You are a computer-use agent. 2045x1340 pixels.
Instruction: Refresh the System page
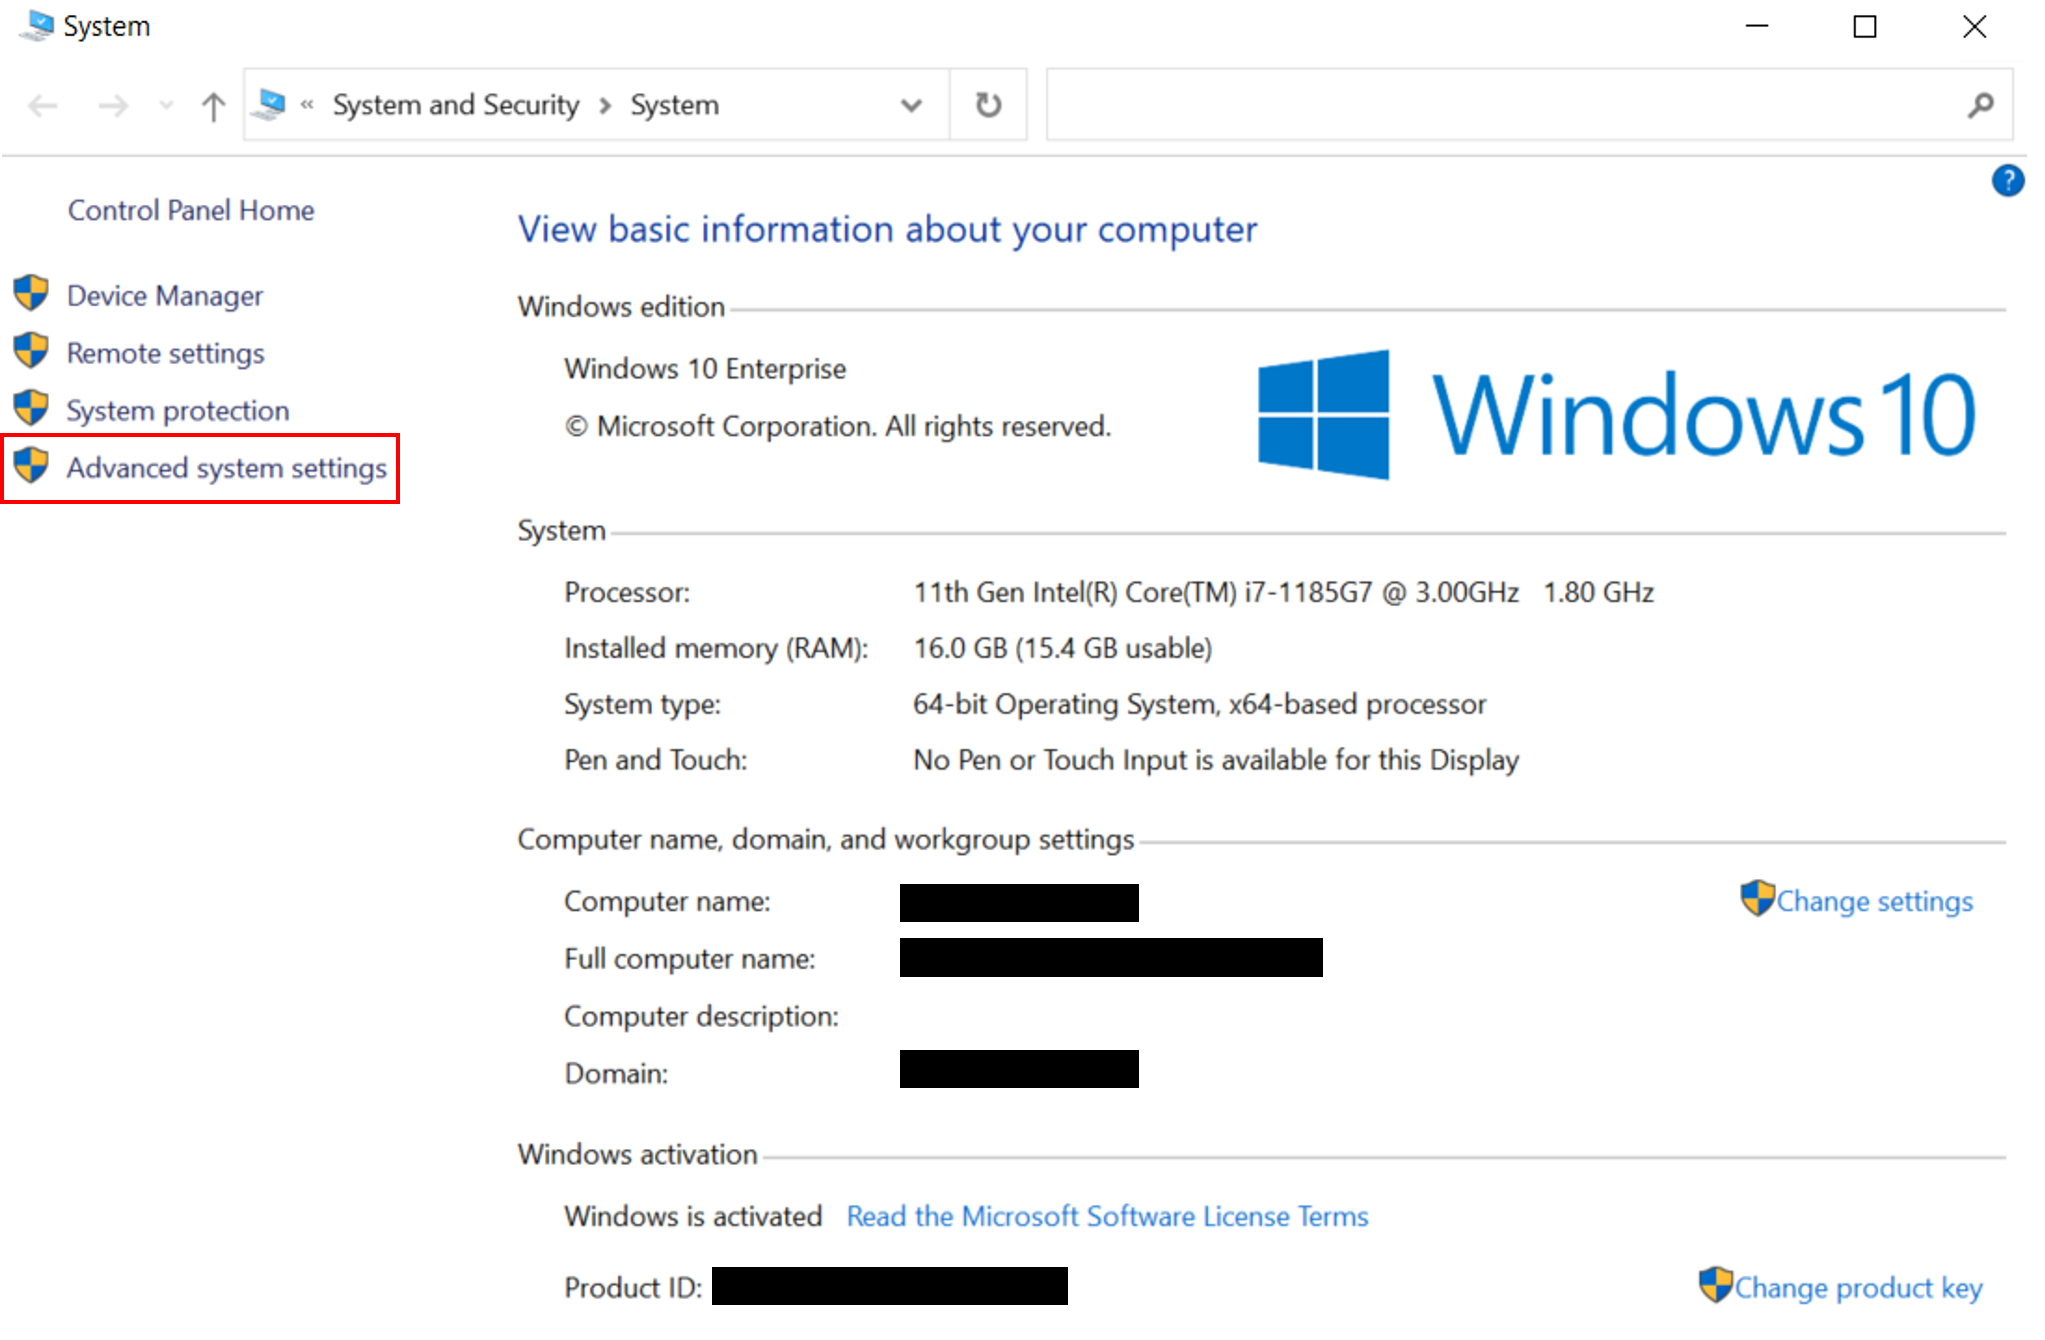coord(988,105)
